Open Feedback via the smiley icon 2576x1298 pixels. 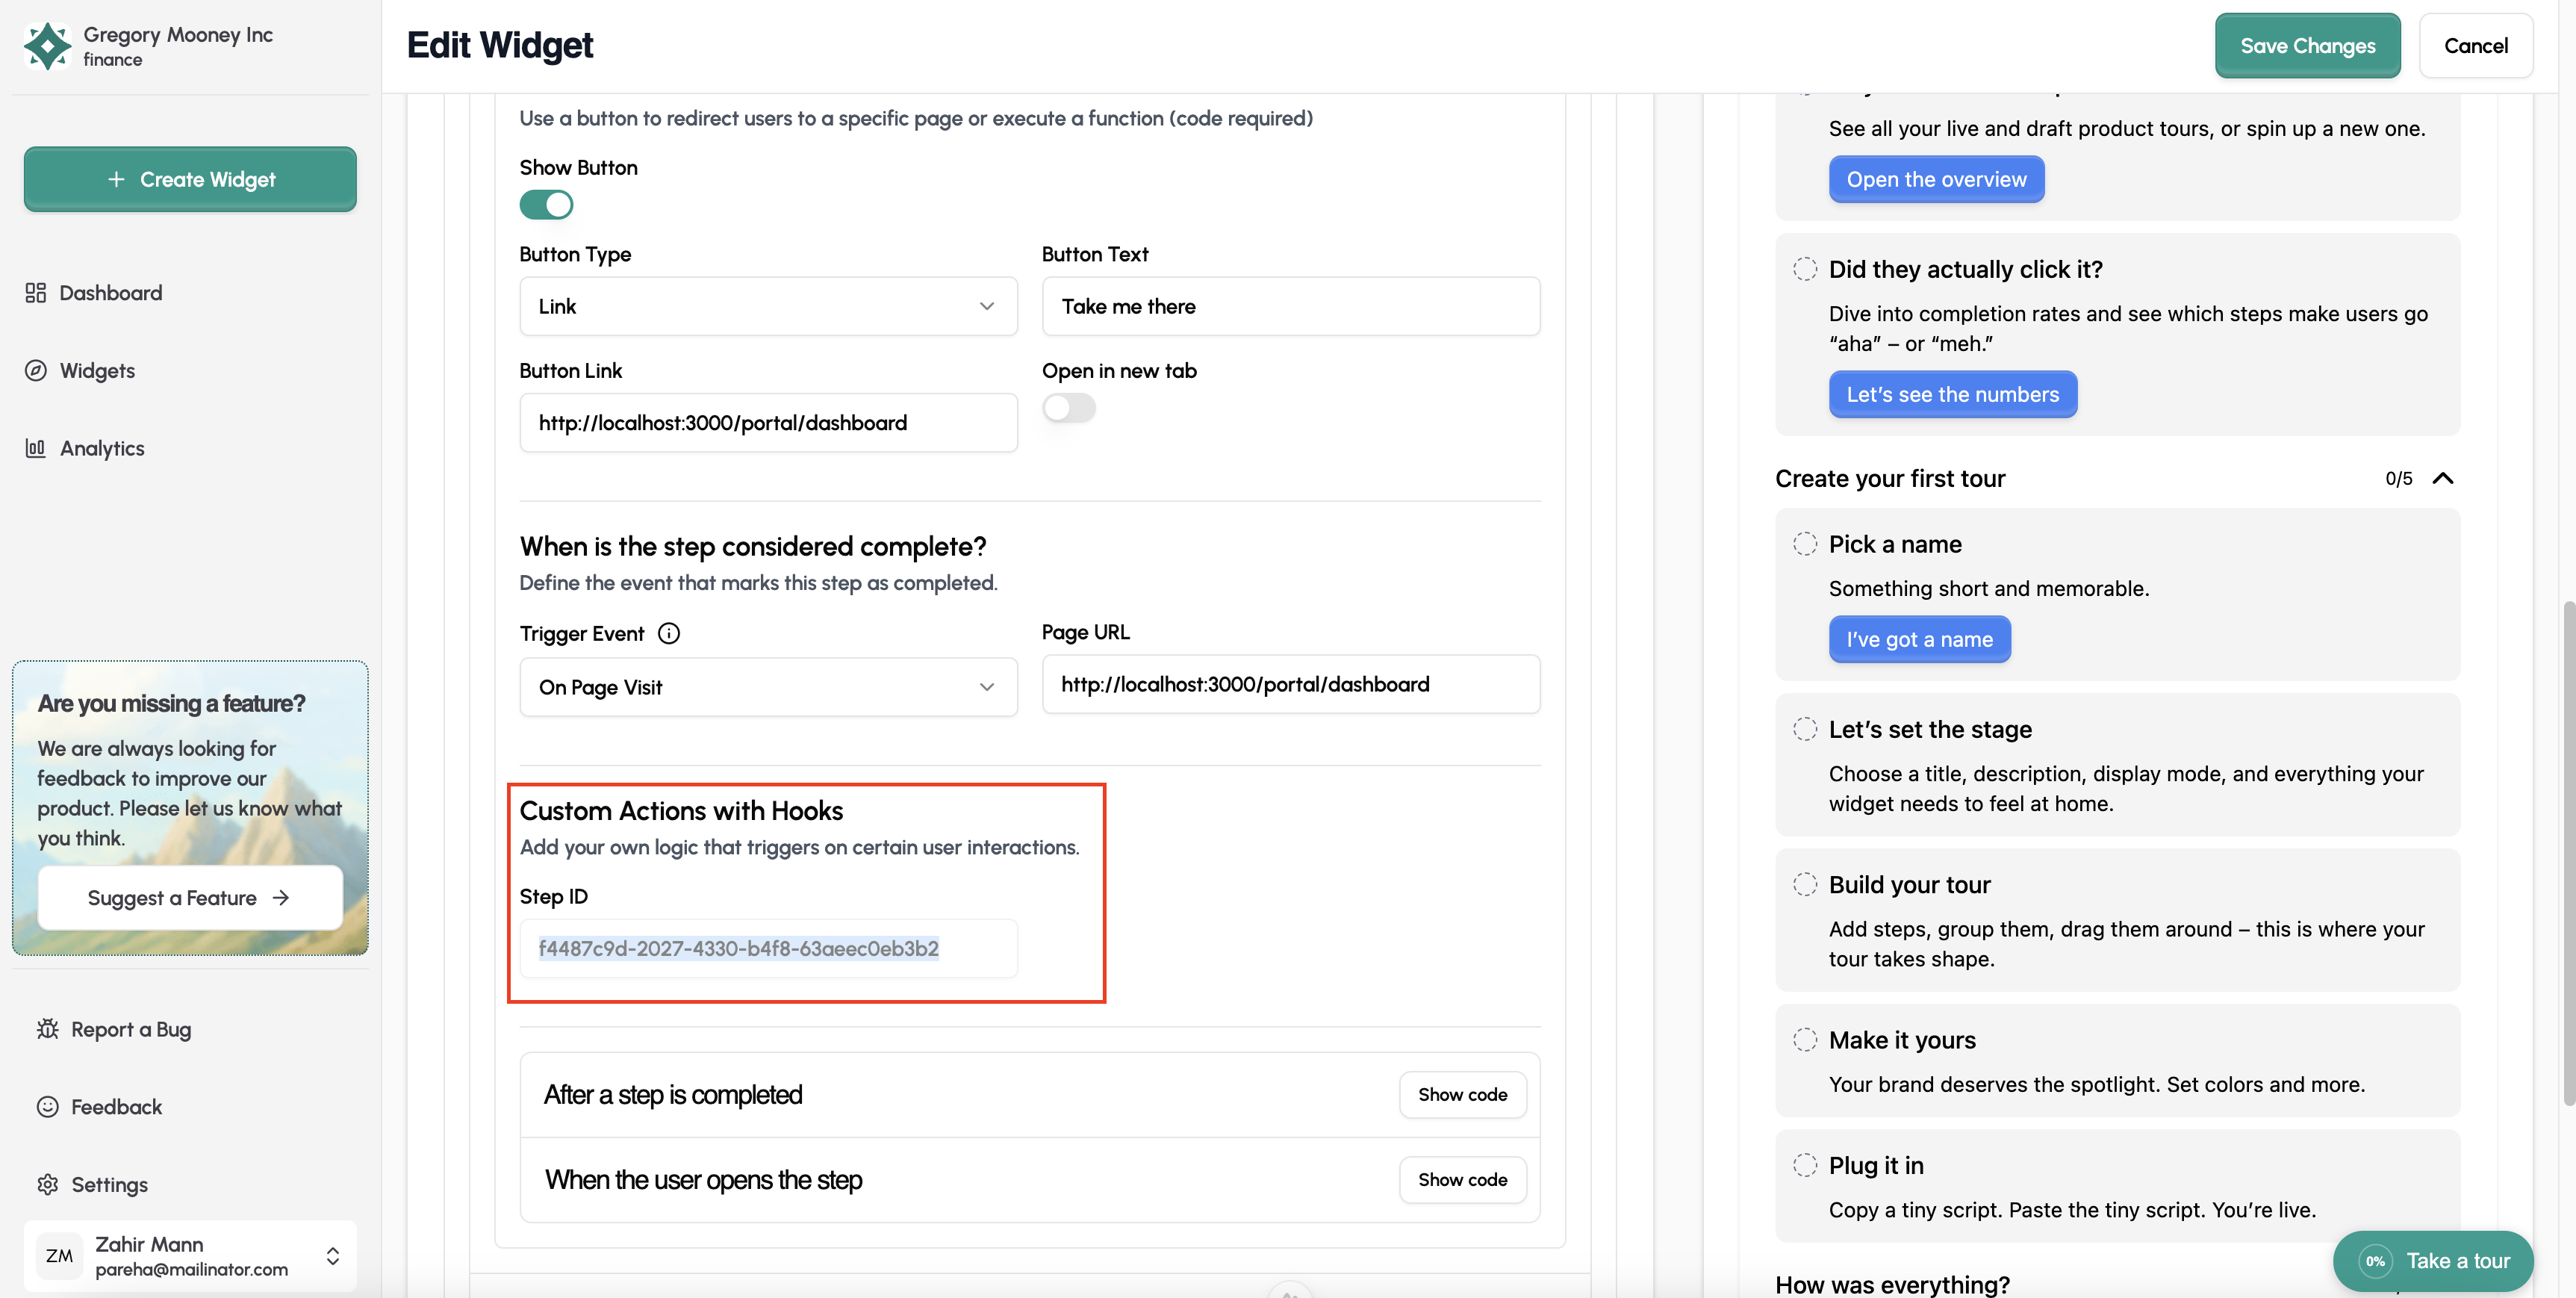(47, 1106)
